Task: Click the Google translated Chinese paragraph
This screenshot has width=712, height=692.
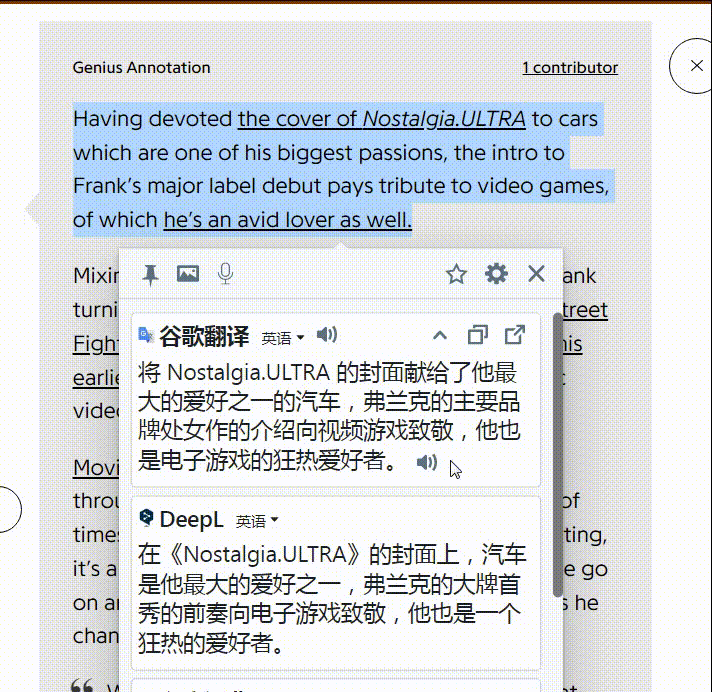Action: (329, 416)
